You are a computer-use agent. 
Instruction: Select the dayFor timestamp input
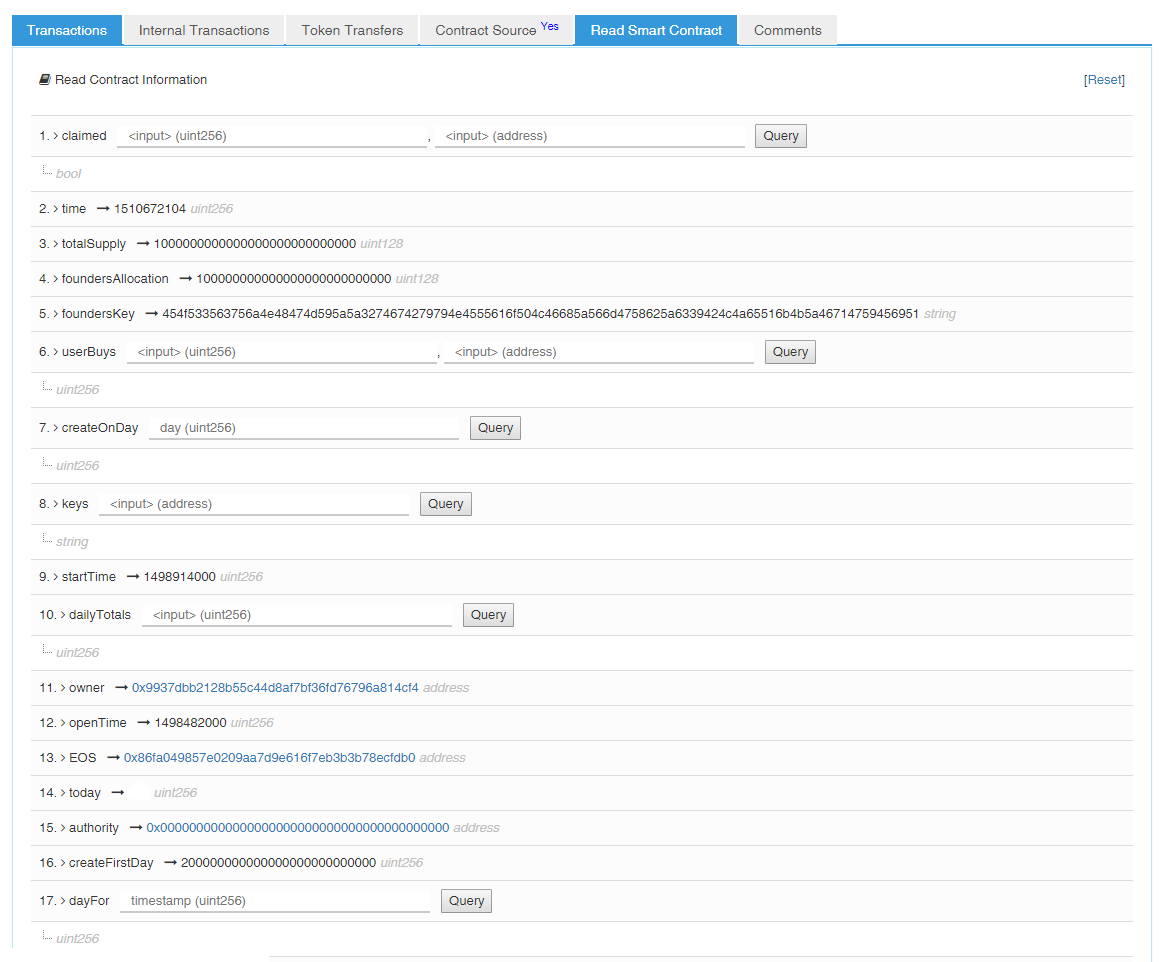[275, 900]
